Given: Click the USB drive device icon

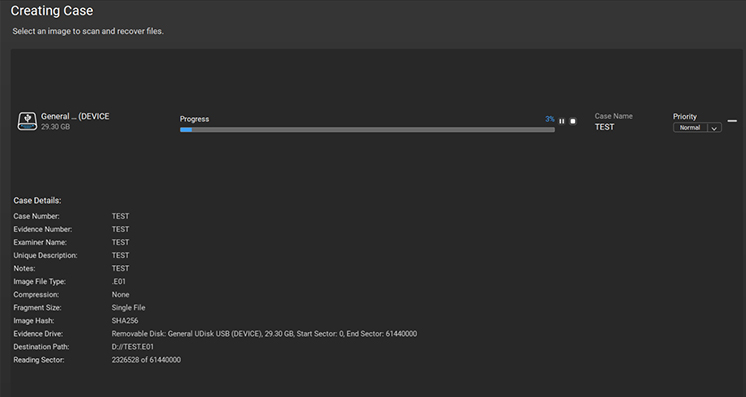Looking at the screenshot, I should click(x=27, y=121).
